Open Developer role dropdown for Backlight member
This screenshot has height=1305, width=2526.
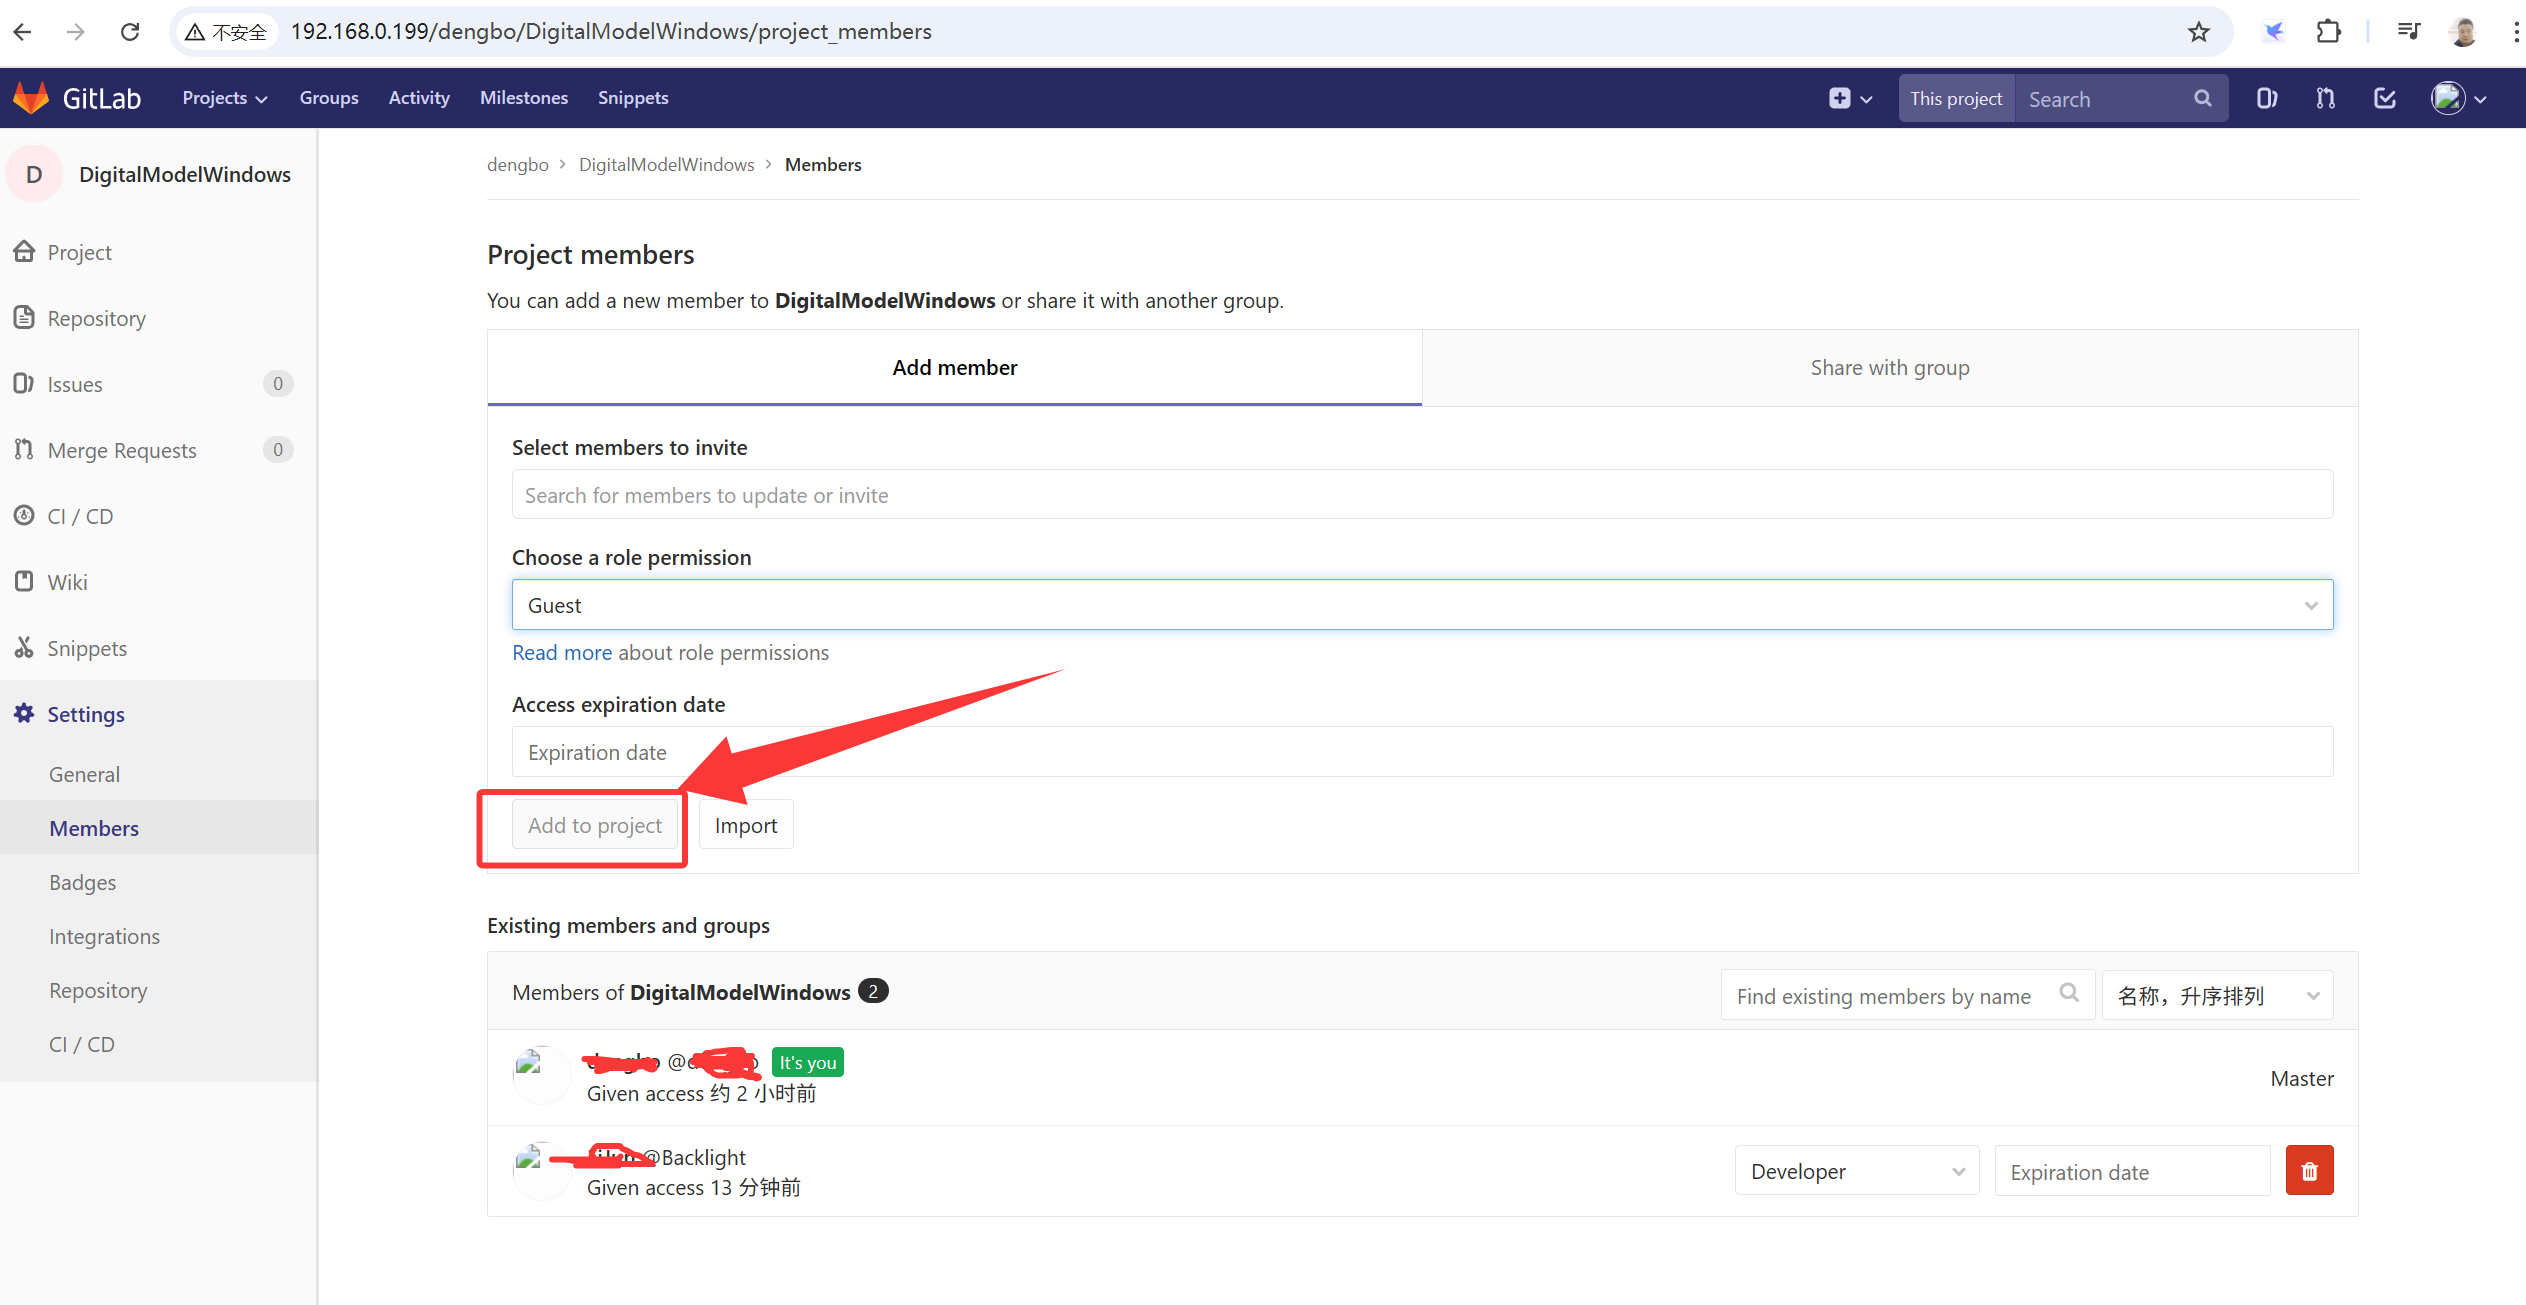1856,1171
